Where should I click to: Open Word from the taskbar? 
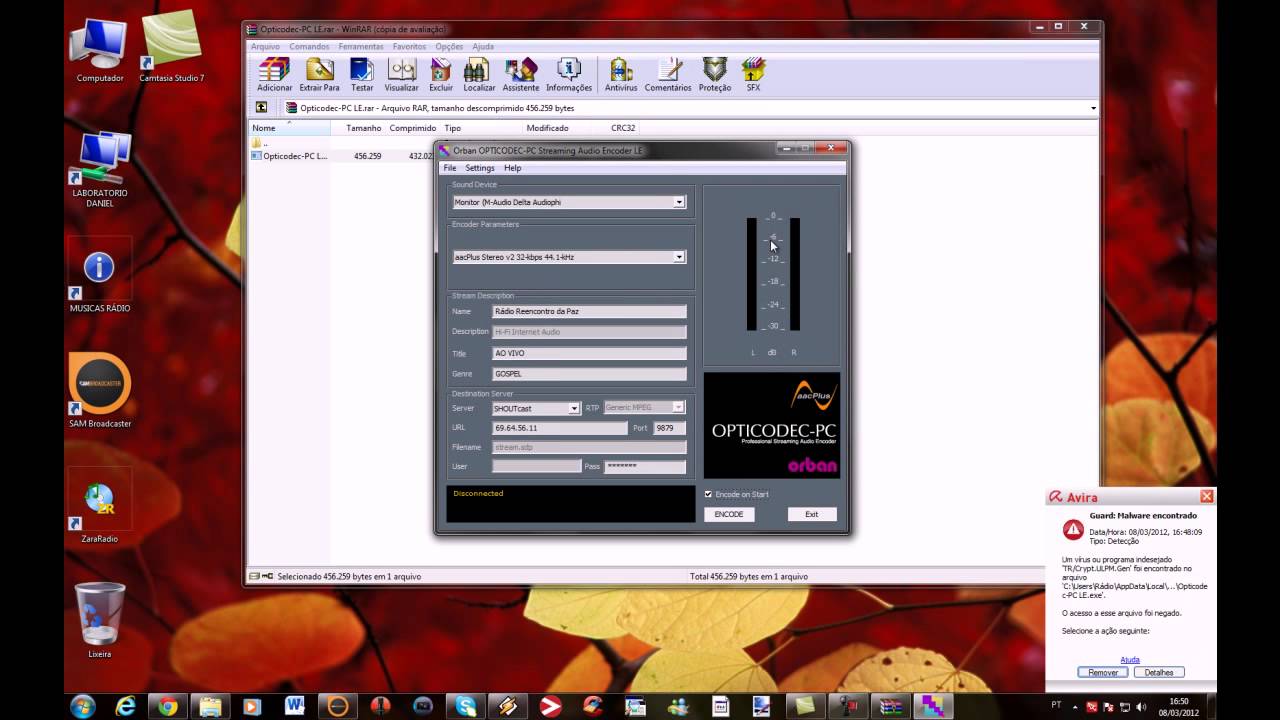(295, 706)
